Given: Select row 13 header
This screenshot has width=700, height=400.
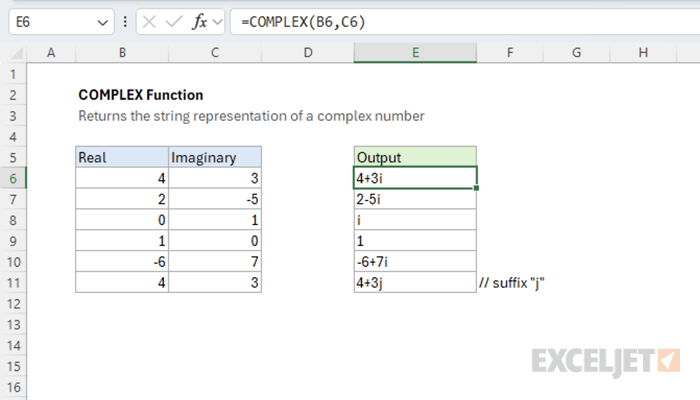Looking at the screenshot, I should click(13, 325).
